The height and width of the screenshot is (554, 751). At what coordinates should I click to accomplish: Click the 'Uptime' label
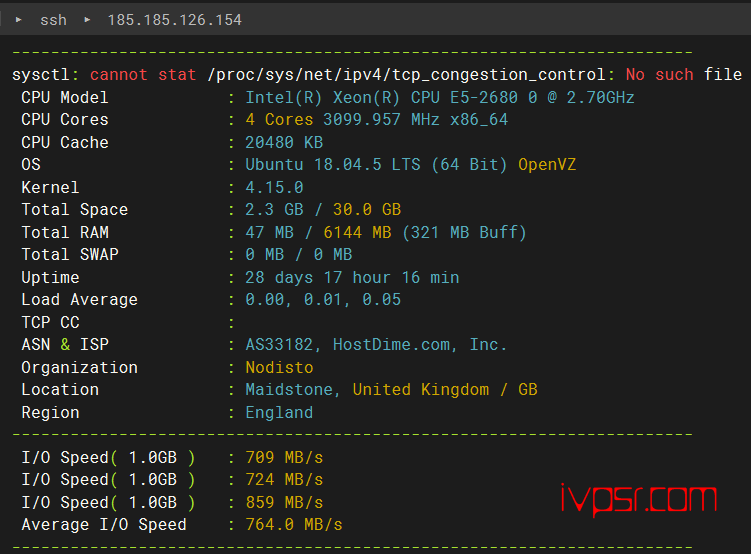(x=50, y=278)
